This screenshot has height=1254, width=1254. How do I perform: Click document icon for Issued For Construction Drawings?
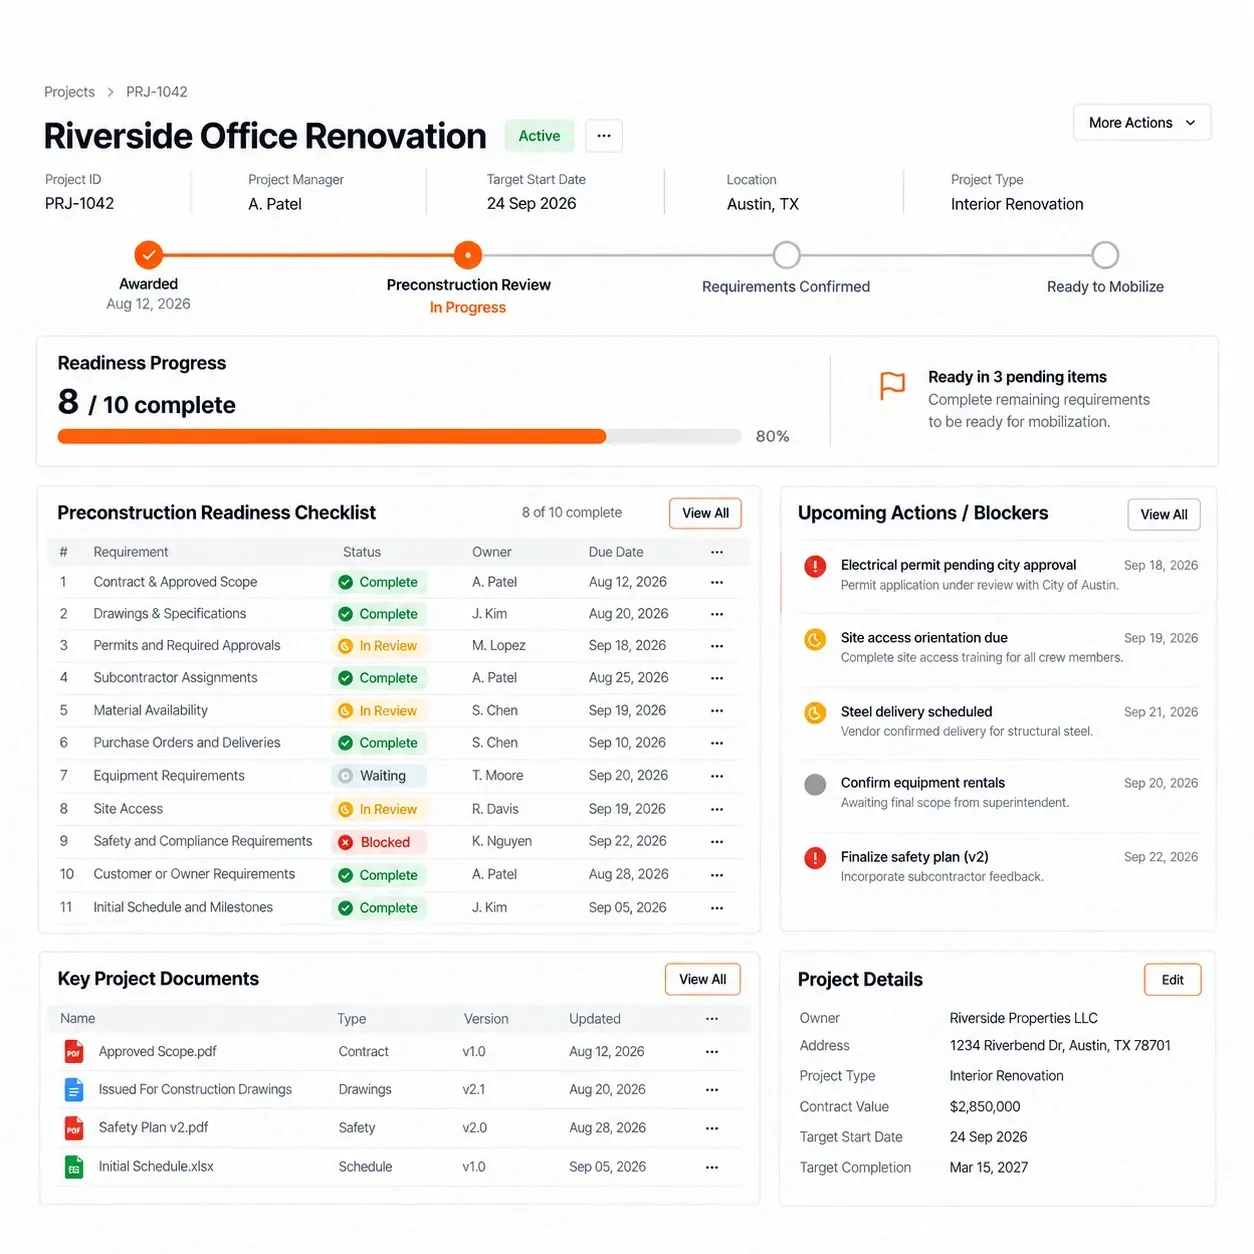pos(74,1090)
